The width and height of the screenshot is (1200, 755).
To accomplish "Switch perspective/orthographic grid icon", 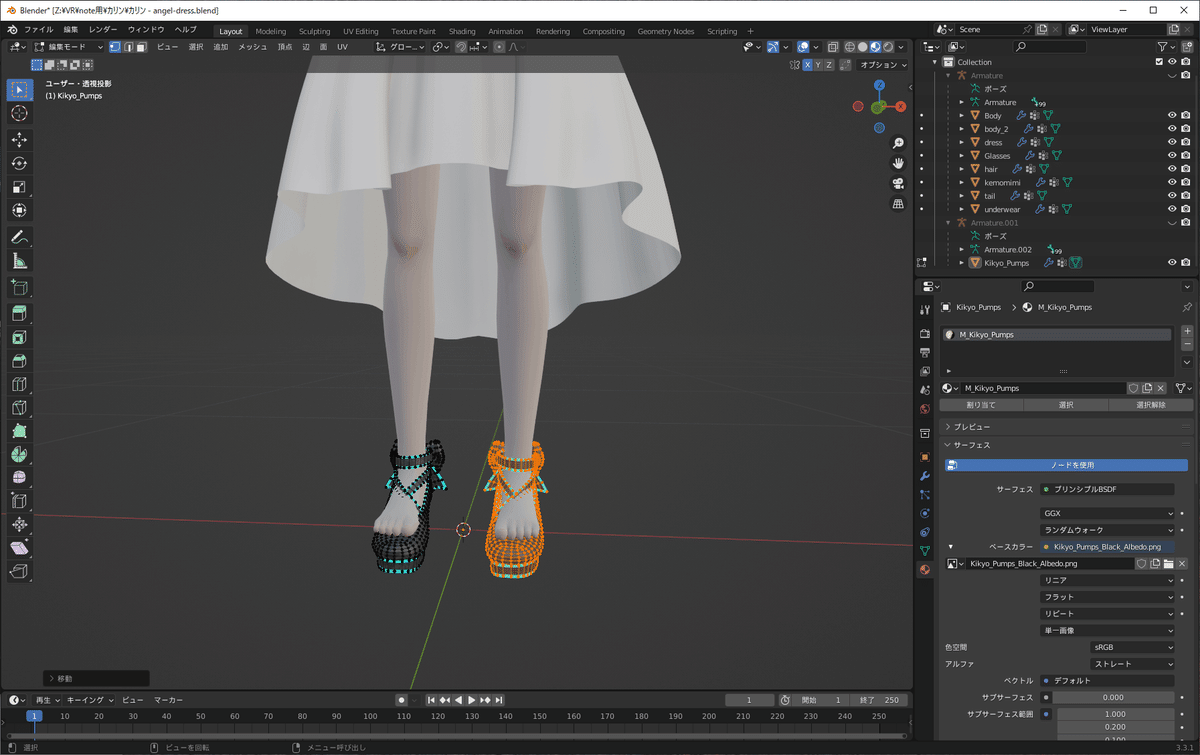I will point(898,203).
